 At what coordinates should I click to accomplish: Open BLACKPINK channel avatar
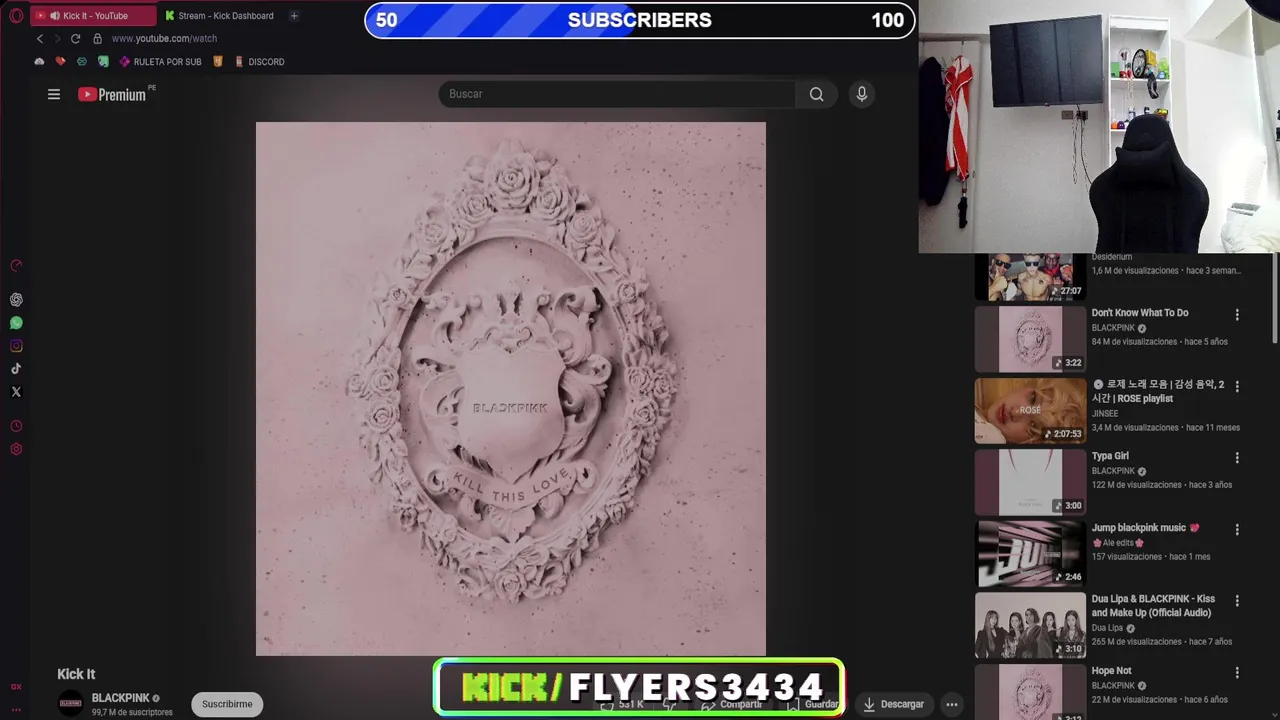pos(70,703)
